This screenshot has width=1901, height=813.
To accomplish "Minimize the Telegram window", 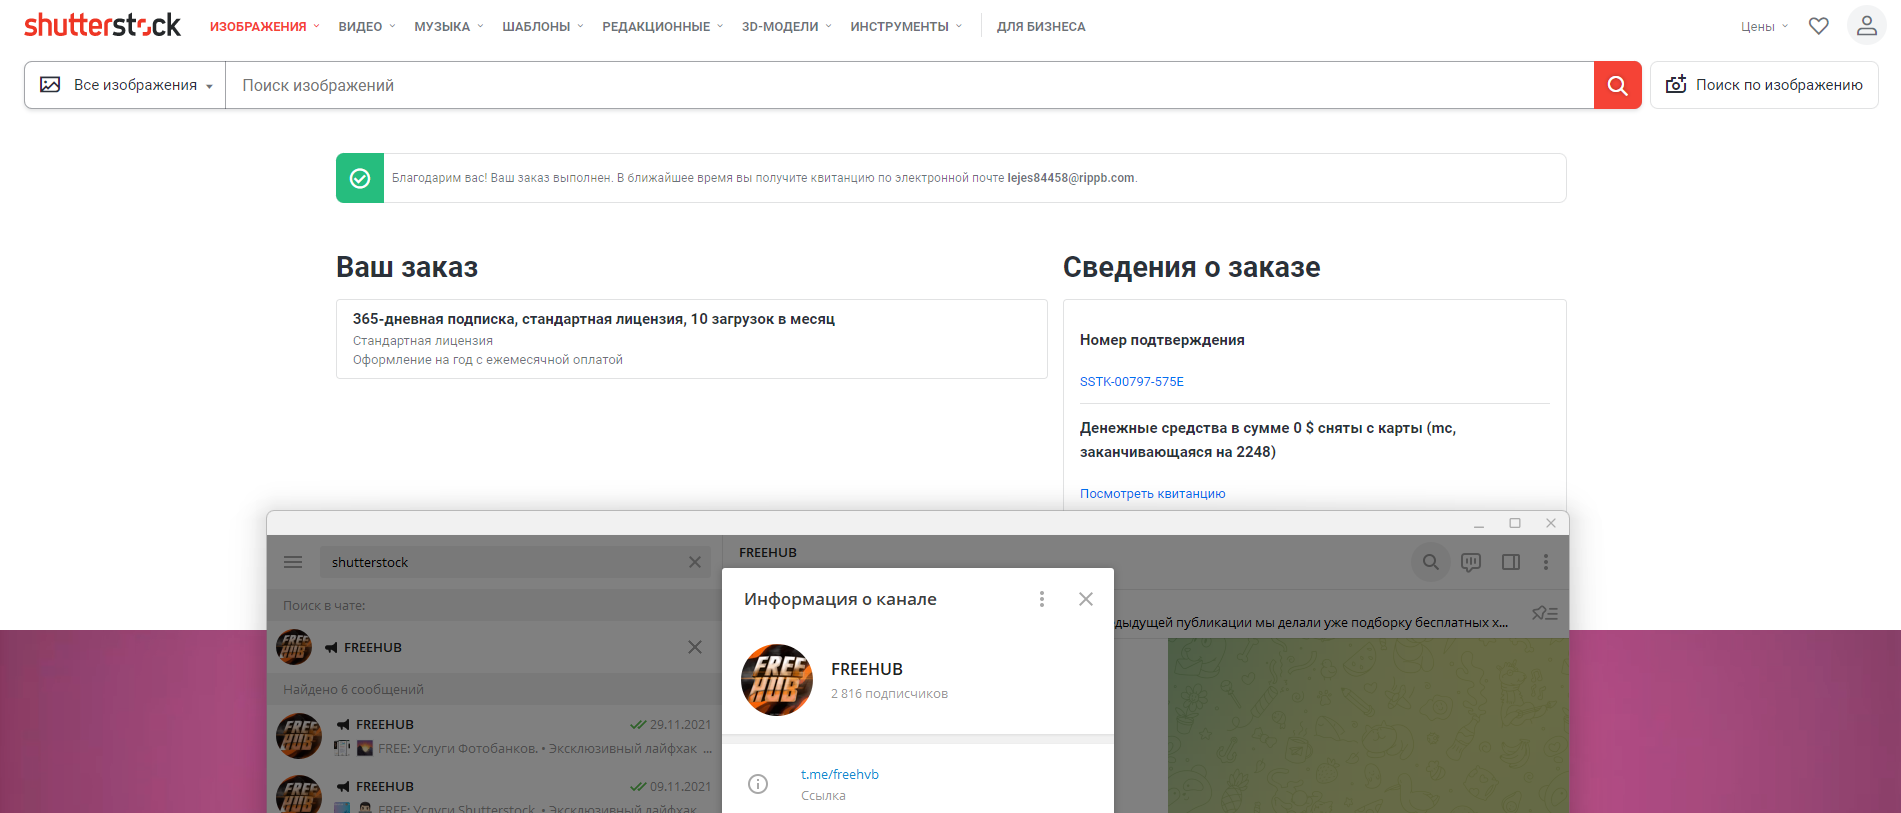I will [x=1479, y=523].
